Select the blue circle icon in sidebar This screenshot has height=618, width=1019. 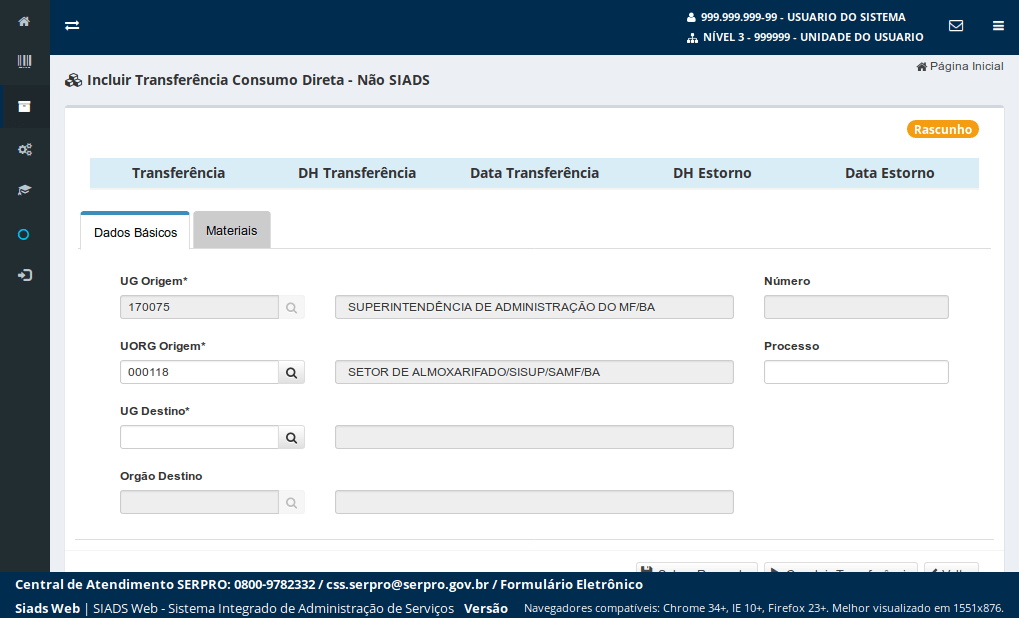23,235
